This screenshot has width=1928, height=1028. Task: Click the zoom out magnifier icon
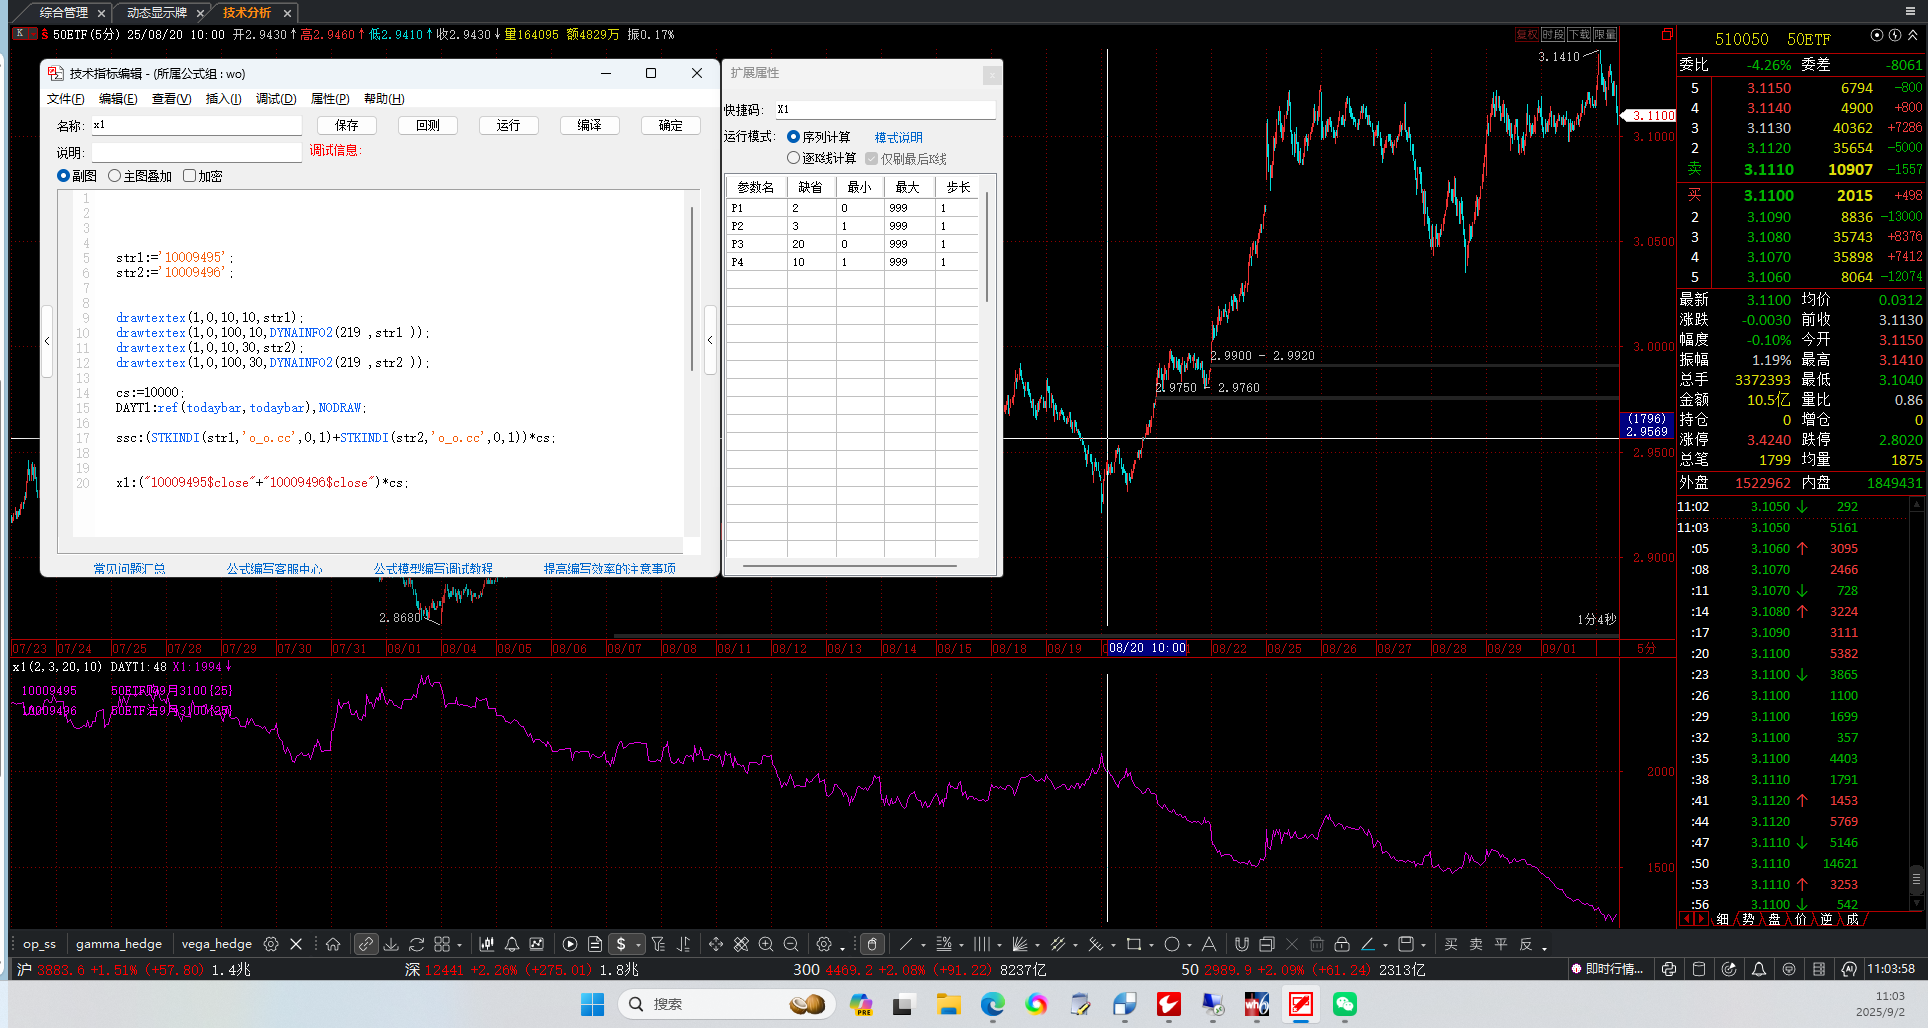coord(791,944)
